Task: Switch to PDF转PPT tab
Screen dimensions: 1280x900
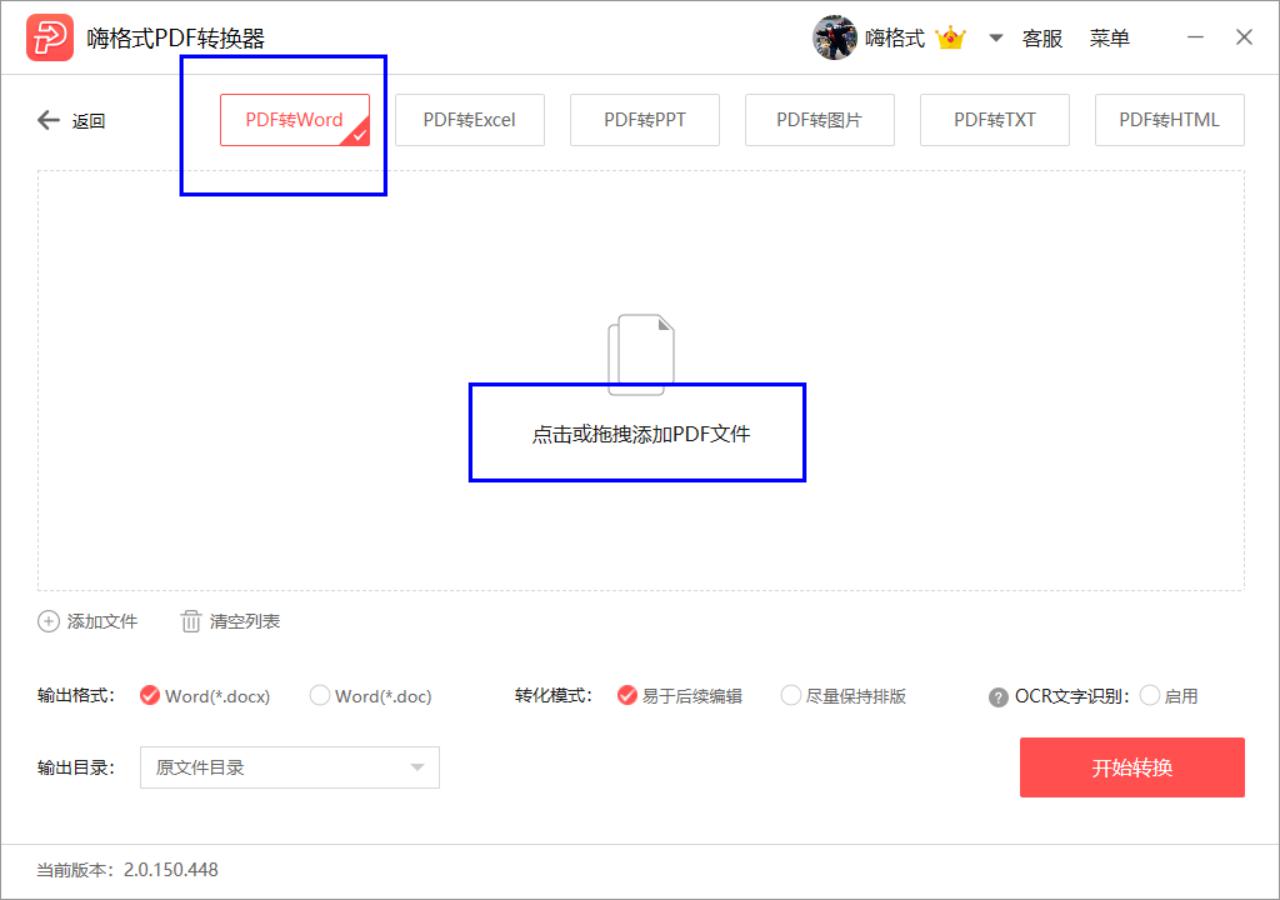Action: [x=645, y=120]
